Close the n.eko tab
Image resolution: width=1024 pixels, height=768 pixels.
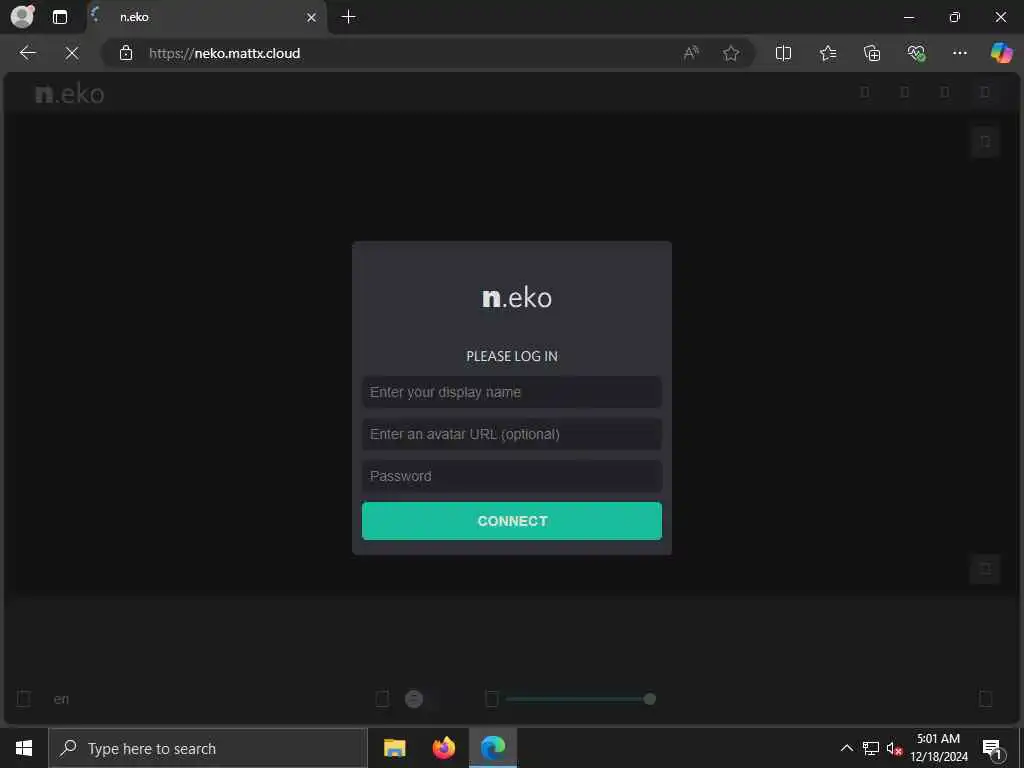(x=312, y=18)
